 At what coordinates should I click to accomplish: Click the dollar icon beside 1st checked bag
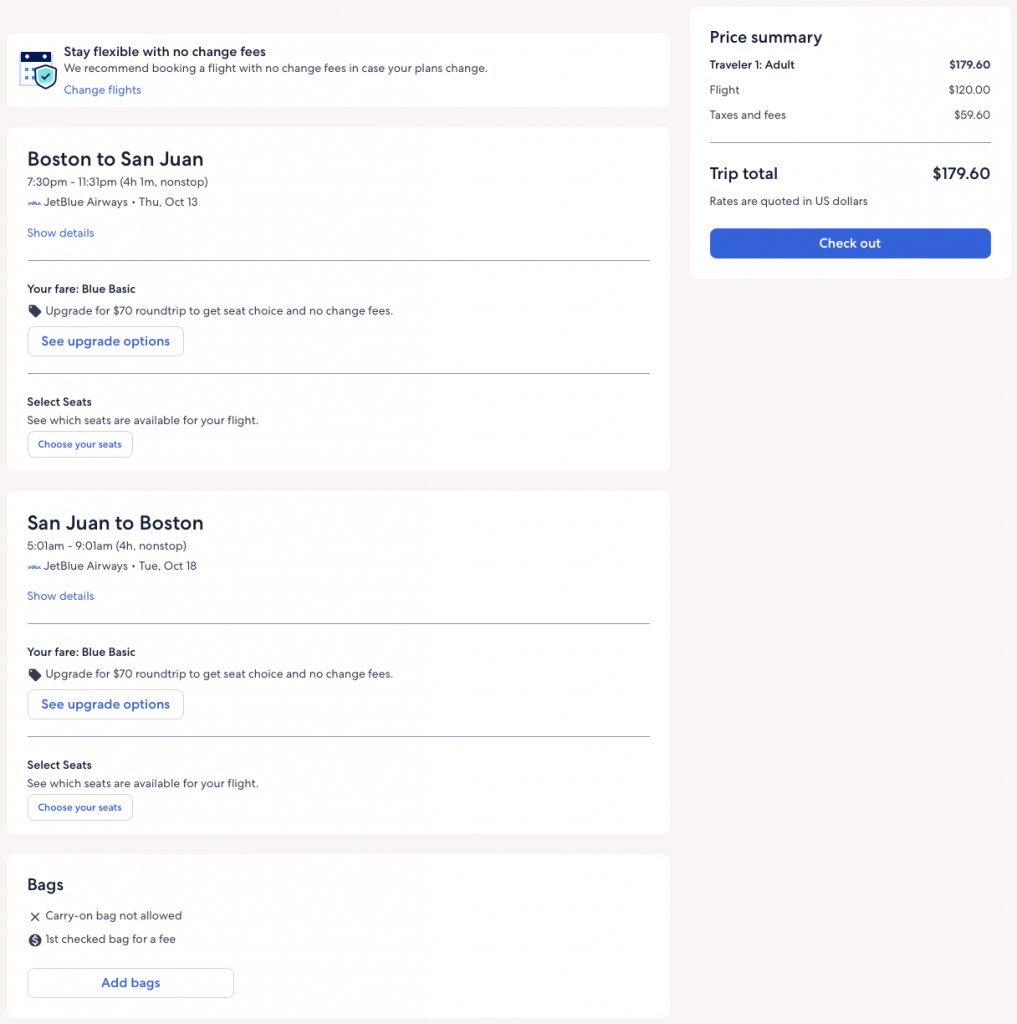click(x=35, y=940)
